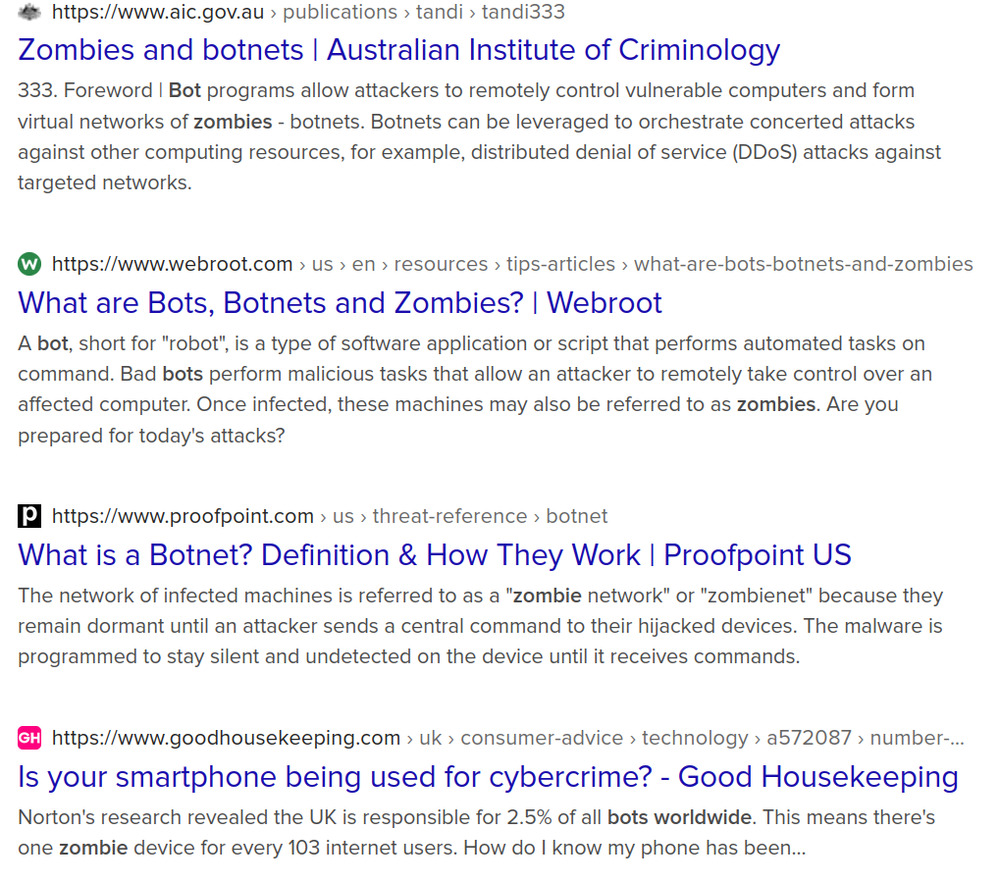This screenshot has height=882, width=1000.
Task: Click the "threat-reference" breadcrumb segment
Action: click(x=447, y=516)
